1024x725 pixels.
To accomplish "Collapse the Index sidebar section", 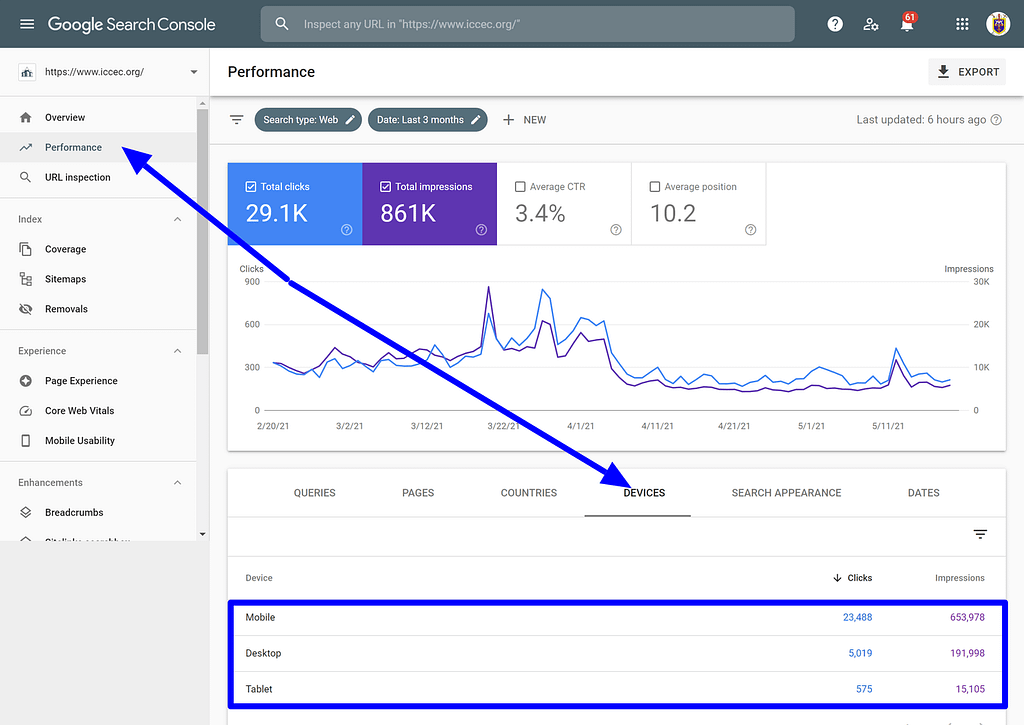I will click(x=177, y=219).
